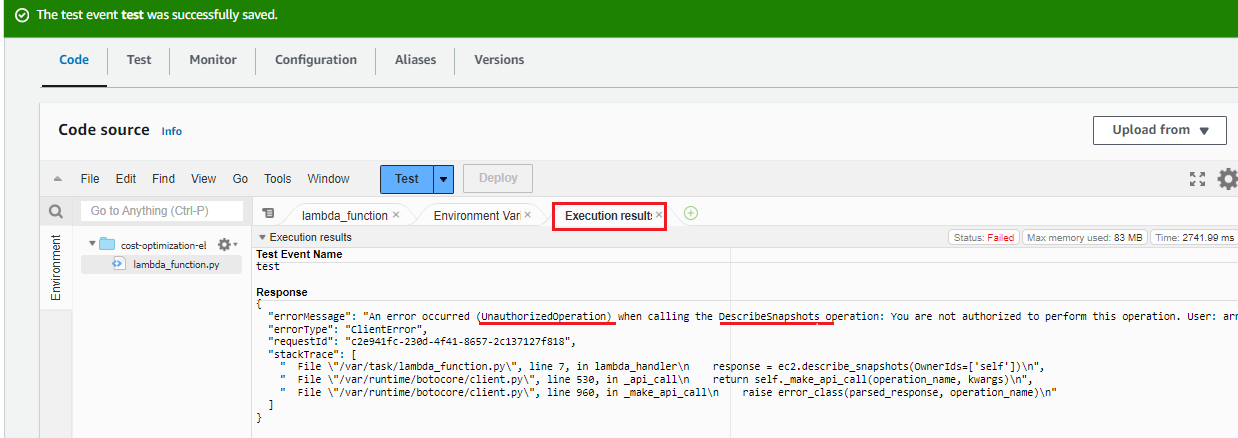Switch to the Monitor tab
The image size is (1238, 438).
coord(212,60)
